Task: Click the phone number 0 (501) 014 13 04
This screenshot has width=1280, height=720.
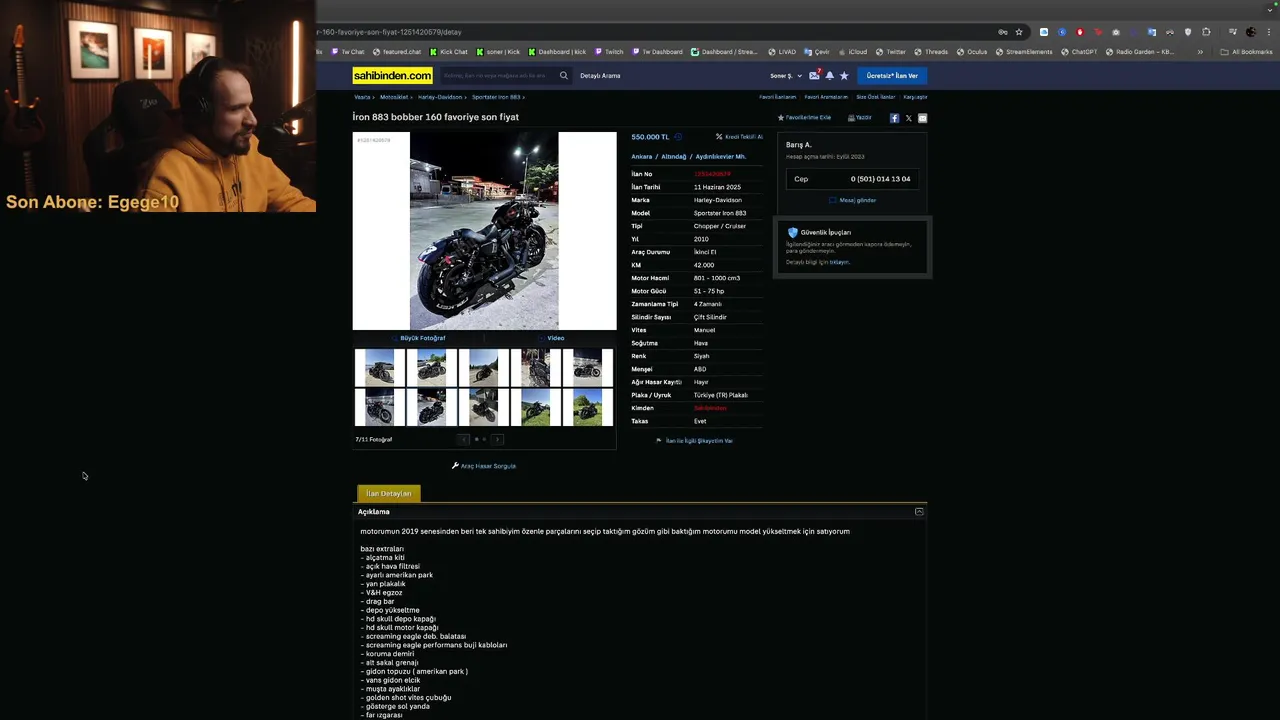Action: pos(880,179)
